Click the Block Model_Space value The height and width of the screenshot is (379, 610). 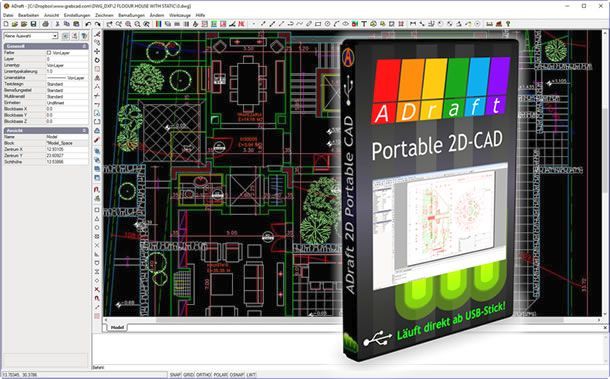pos(67,143)
